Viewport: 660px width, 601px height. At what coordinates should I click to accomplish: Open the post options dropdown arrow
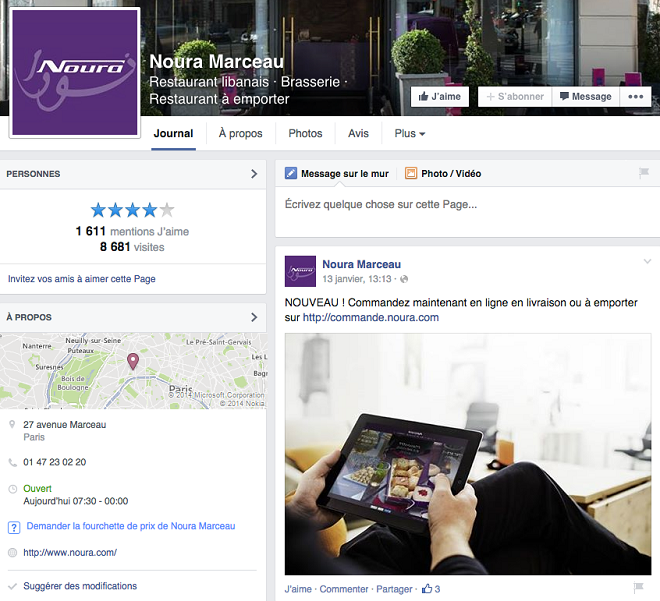pos(647,261)
